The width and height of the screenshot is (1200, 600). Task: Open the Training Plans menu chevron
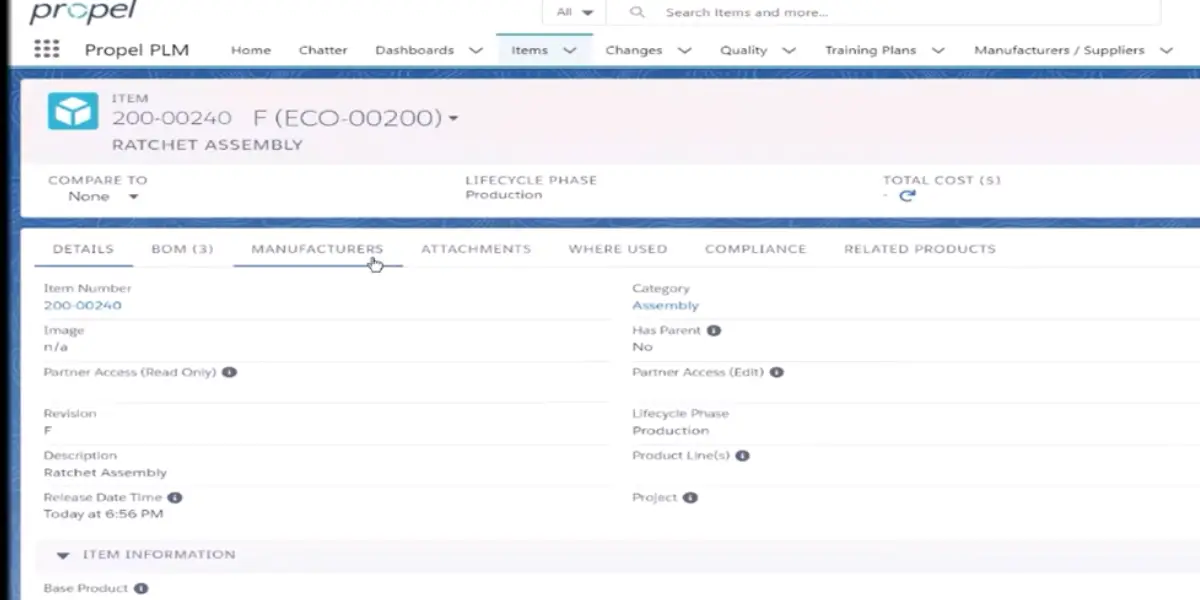[x=938, y=50]
